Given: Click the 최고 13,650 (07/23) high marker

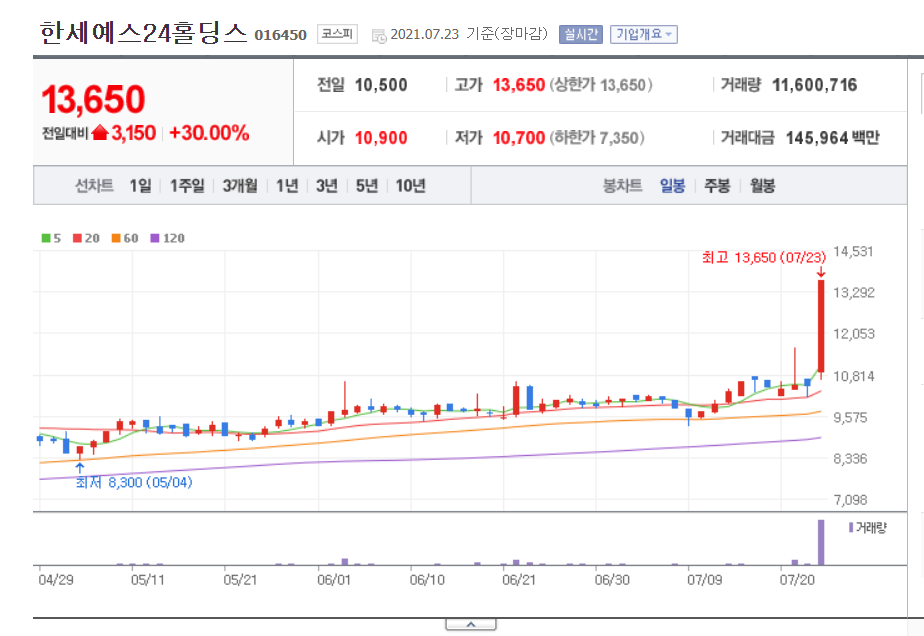Looking at the screenshot, I should click(764, 258).
